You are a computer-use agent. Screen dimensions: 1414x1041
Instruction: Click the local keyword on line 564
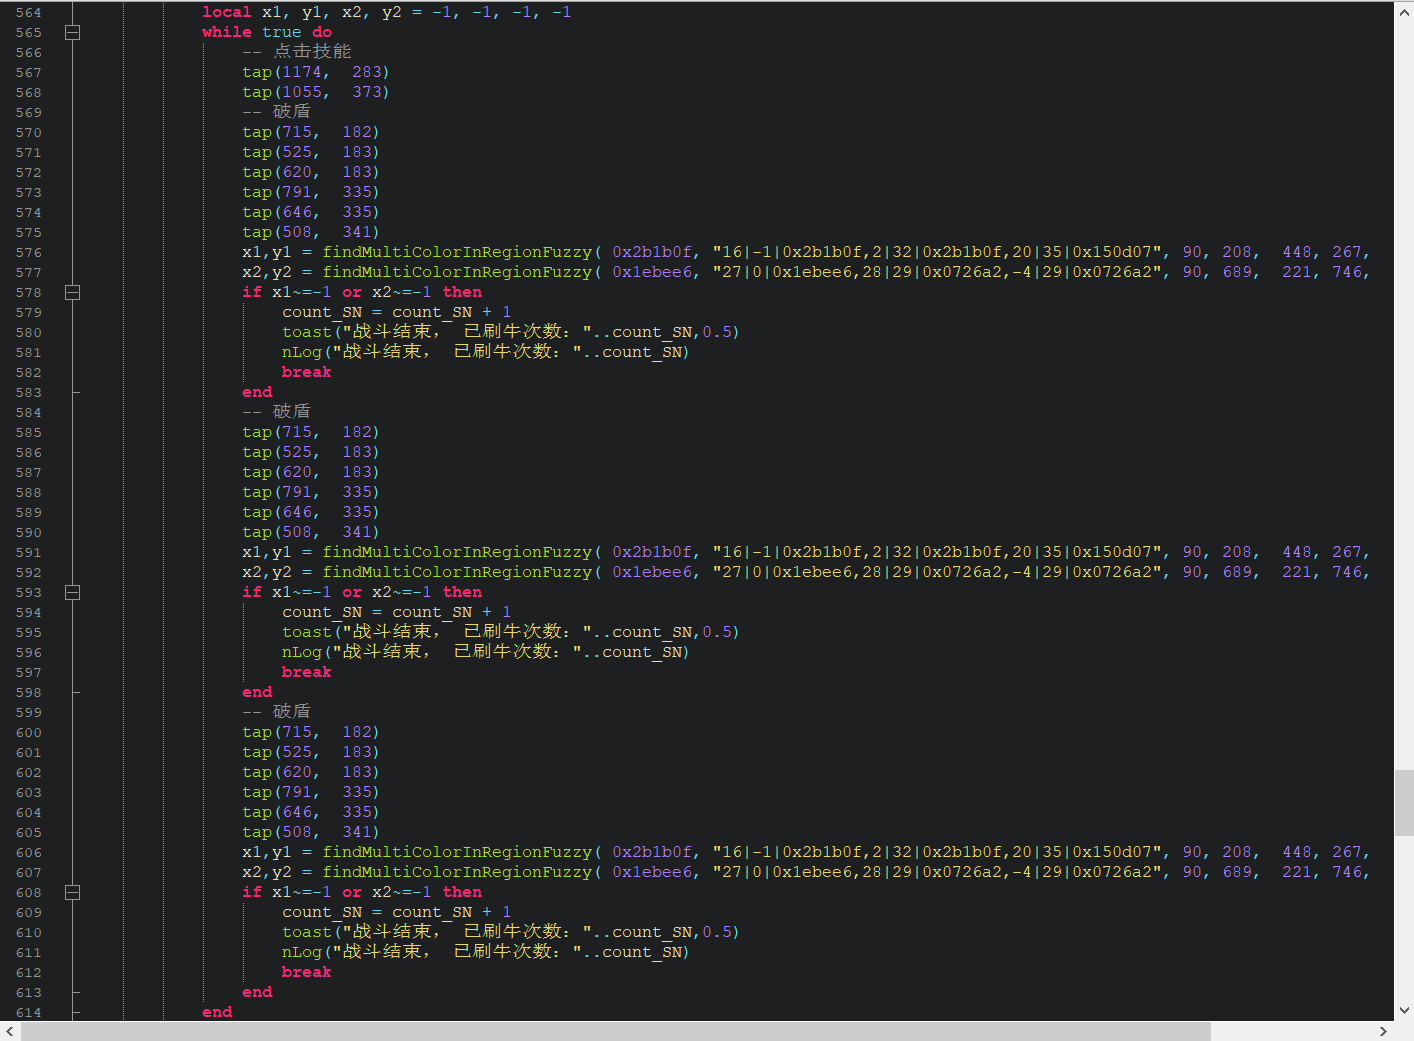tap(226, 12)
